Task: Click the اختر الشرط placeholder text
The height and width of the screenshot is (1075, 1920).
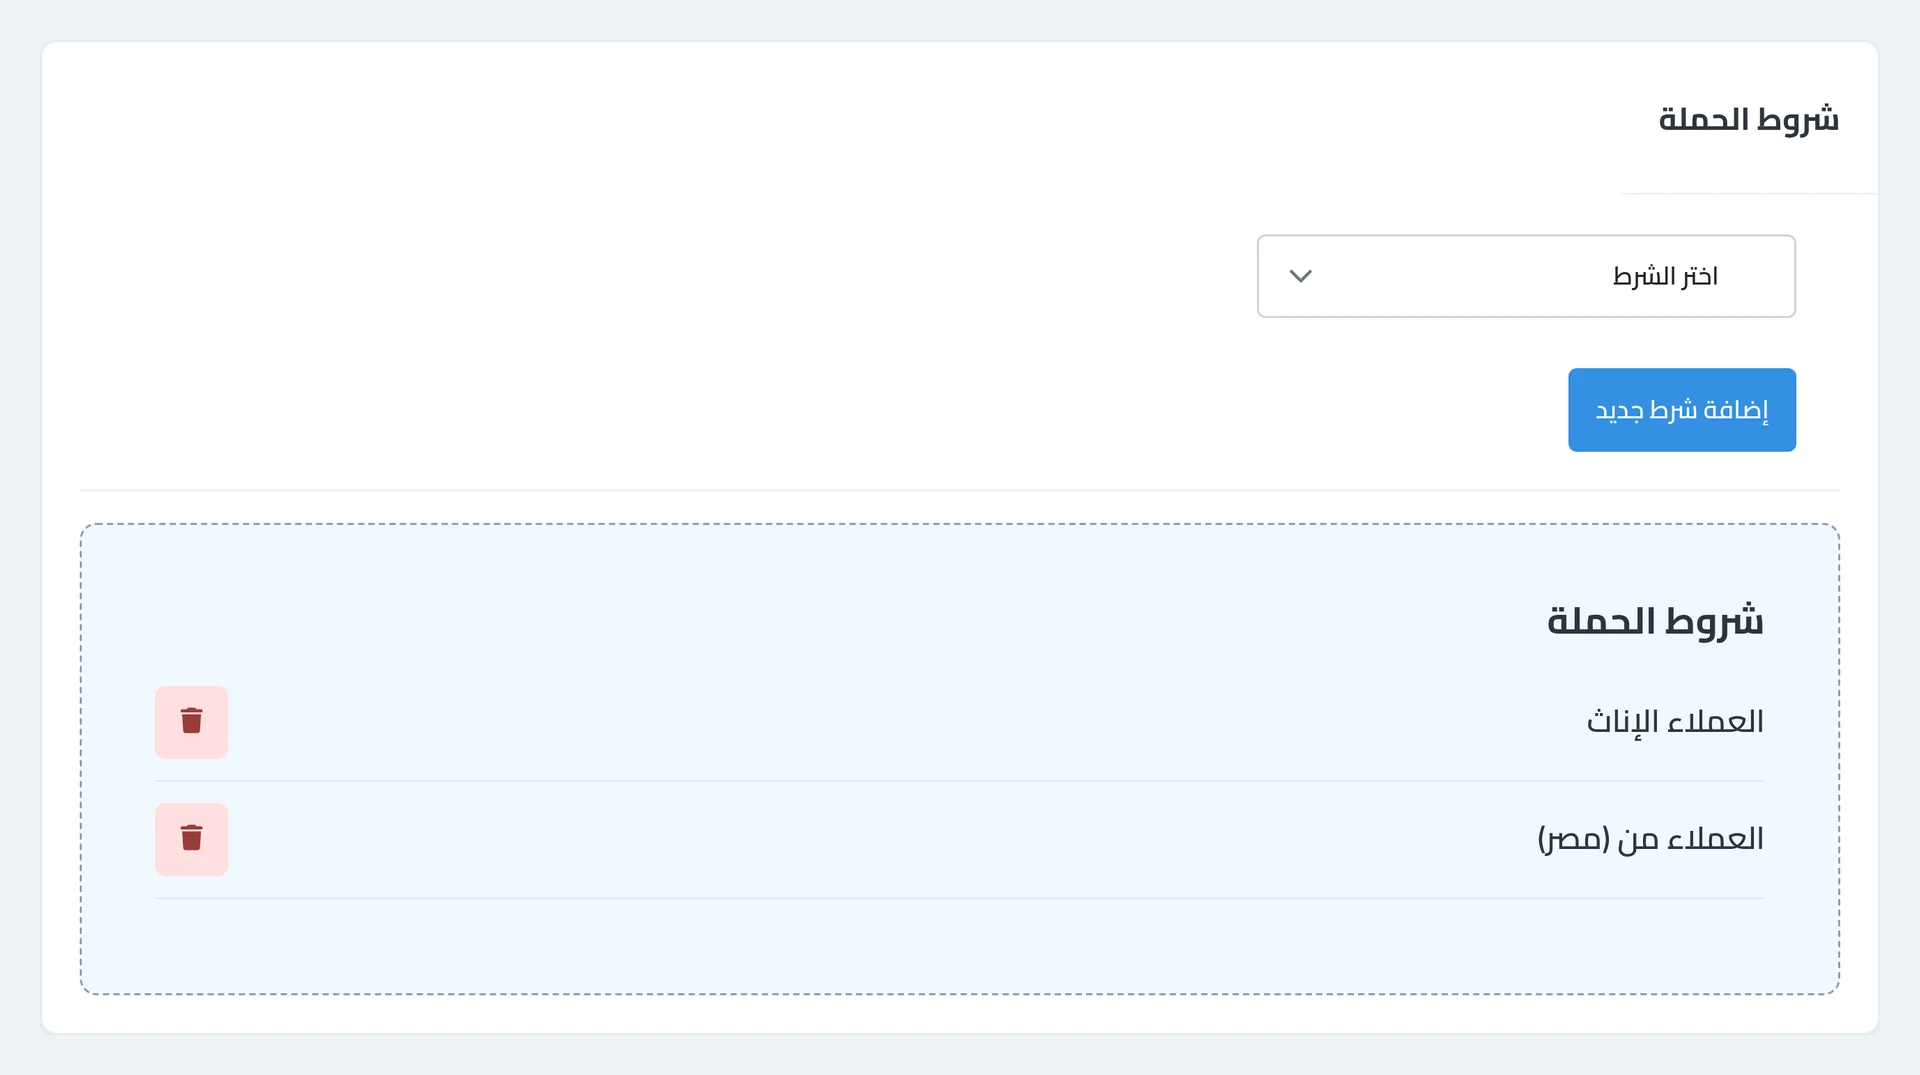Action: (1665, 276)
